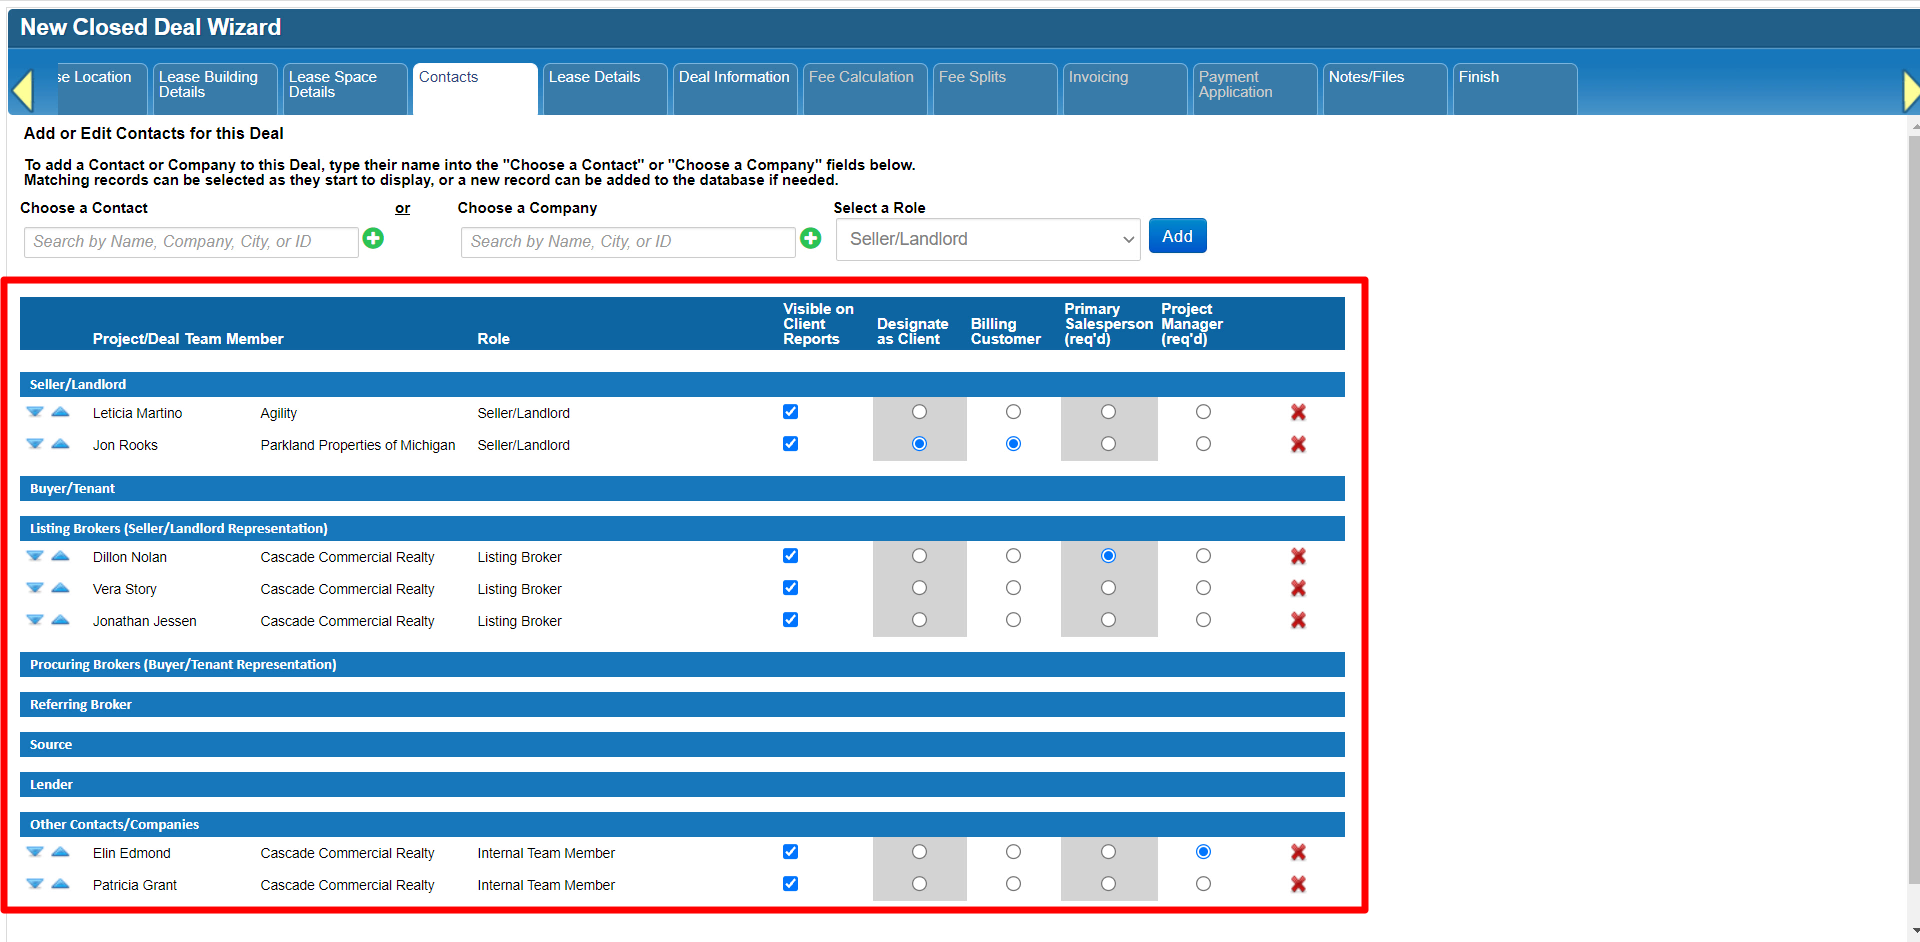Viewport: 1920px width, 942px height.
Task: Go to the Notes/Files tab
Action: [x=1384, y=88]
